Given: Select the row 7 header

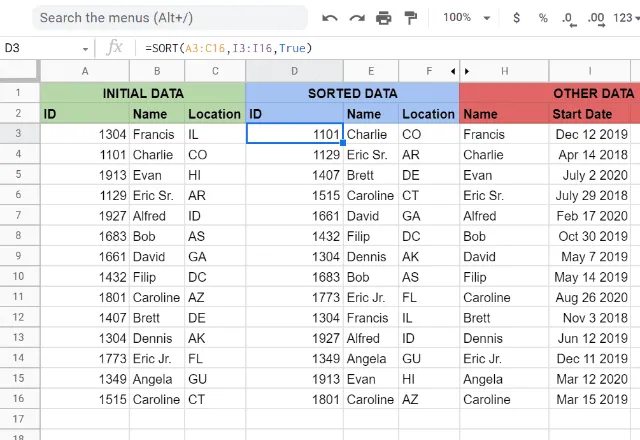Looking at the screenshot, I should point(20,215).
